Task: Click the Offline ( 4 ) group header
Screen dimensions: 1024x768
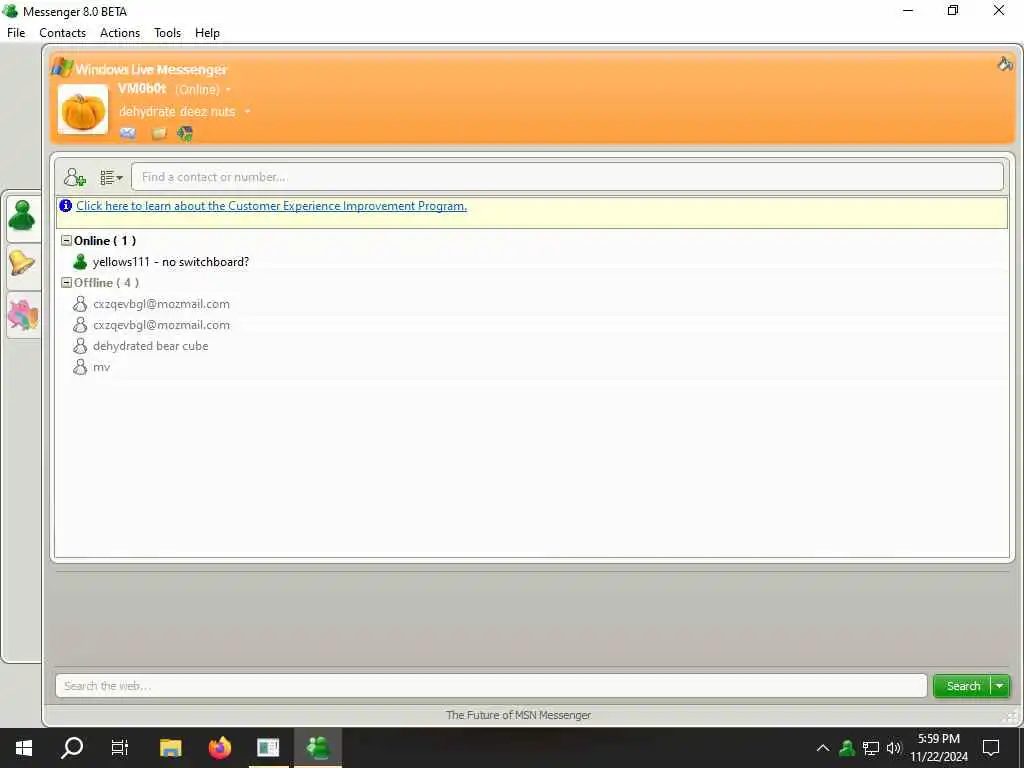Action: point(106,283)
